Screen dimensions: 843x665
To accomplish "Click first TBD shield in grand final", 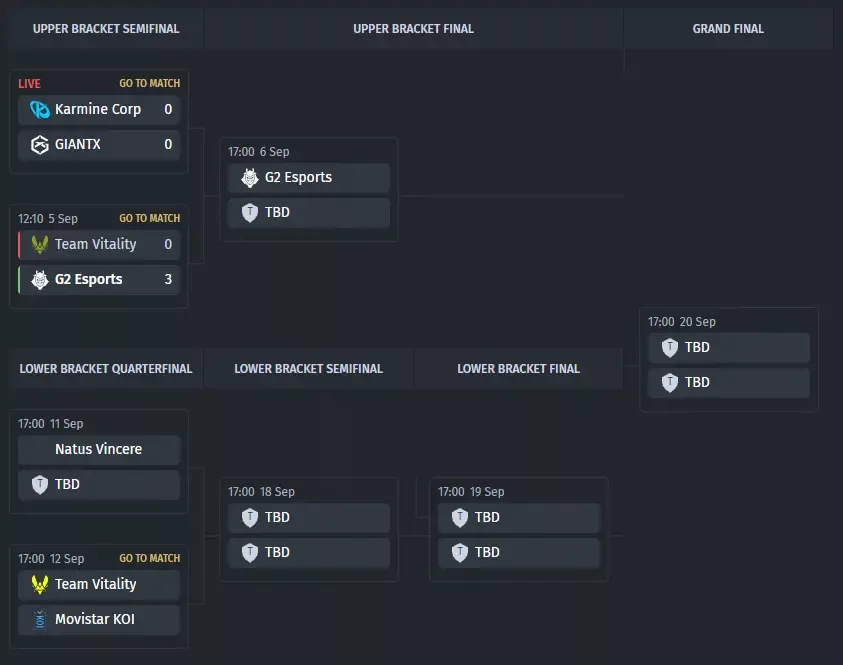I will coord(669,348).
